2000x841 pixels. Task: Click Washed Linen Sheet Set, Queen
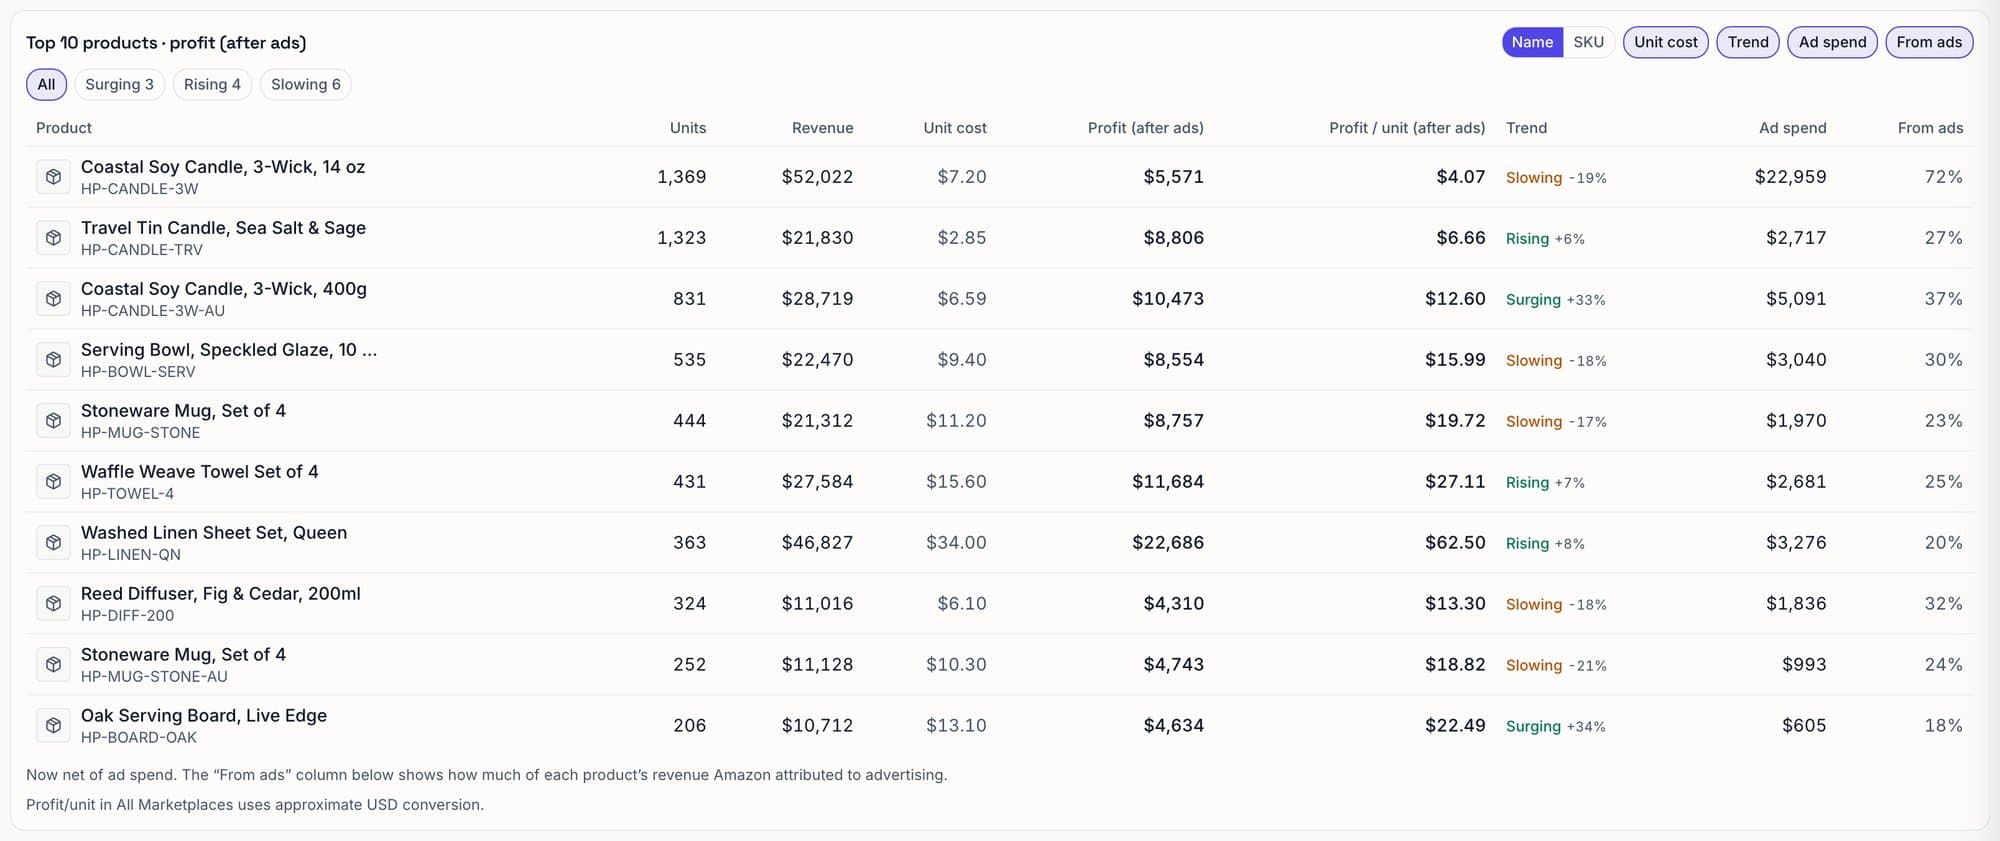(214, 533)
